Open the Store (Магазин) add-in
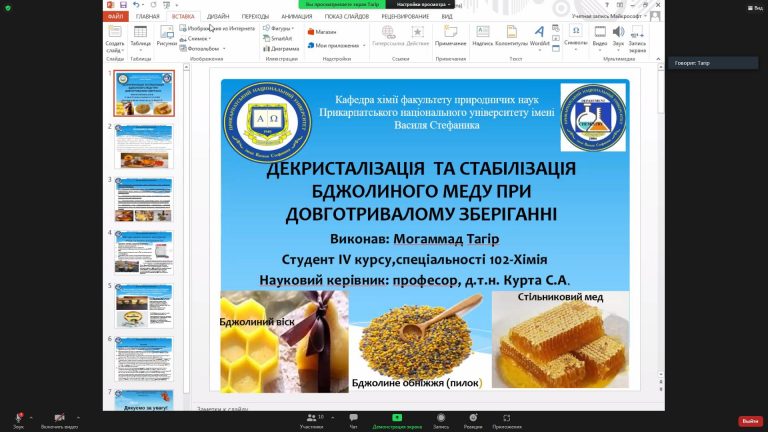The width and height of the screenshot is (768, 432). pyautogui.click(x=322, y=32)
